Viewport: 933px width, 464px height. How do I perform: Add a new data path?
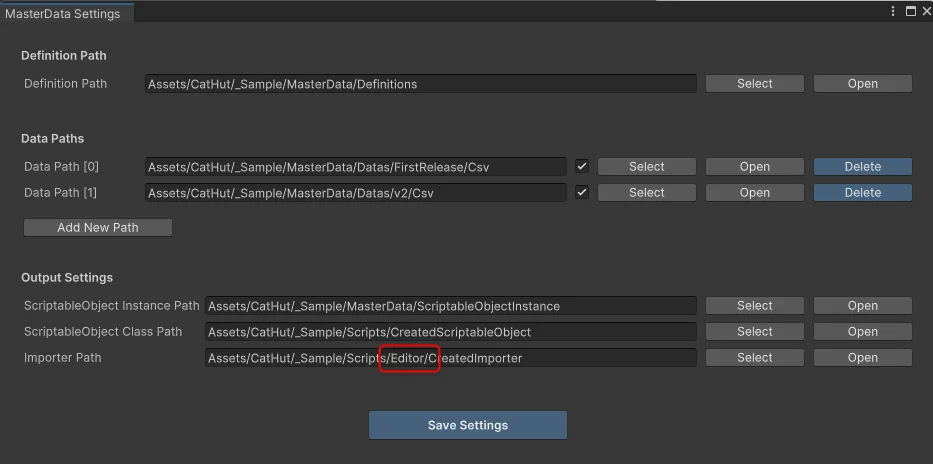point(98,227)
